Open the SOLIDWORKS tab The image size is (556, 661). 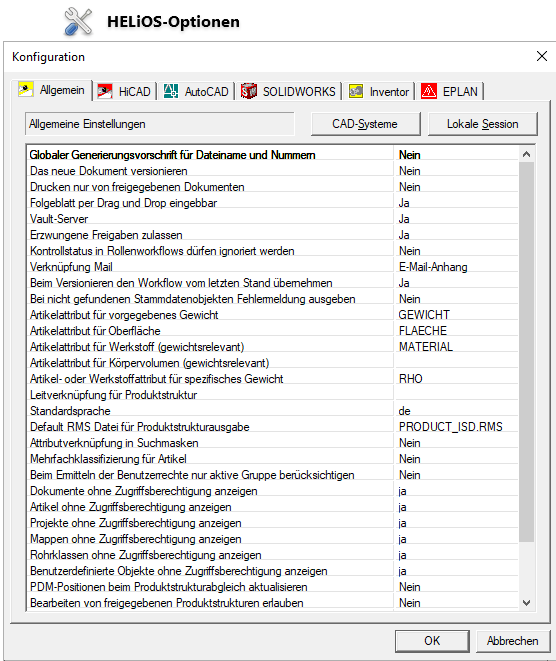click(289, 91)
